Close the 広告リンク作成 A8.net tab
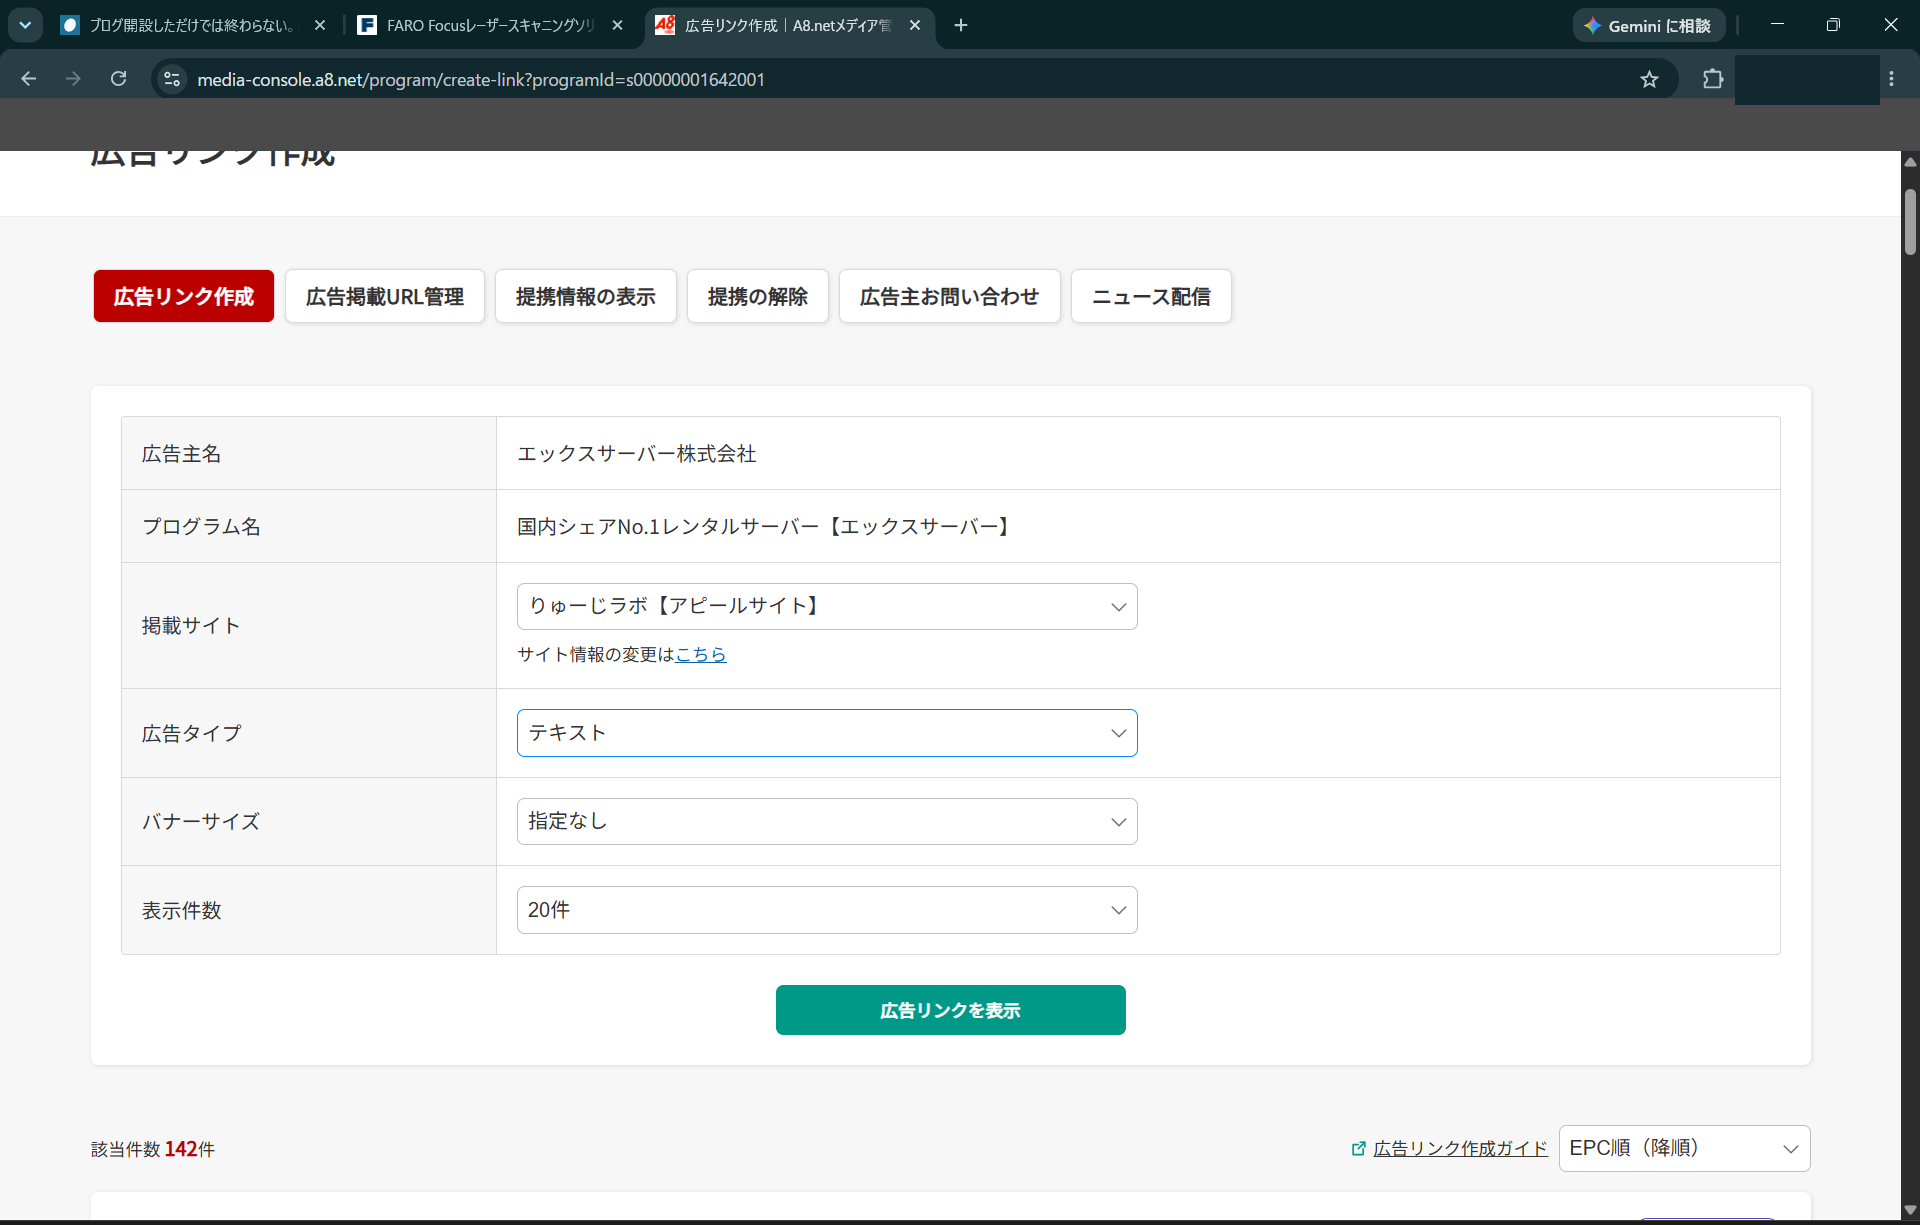This screenshot has width=1920, height=1225. click(915, 25)
